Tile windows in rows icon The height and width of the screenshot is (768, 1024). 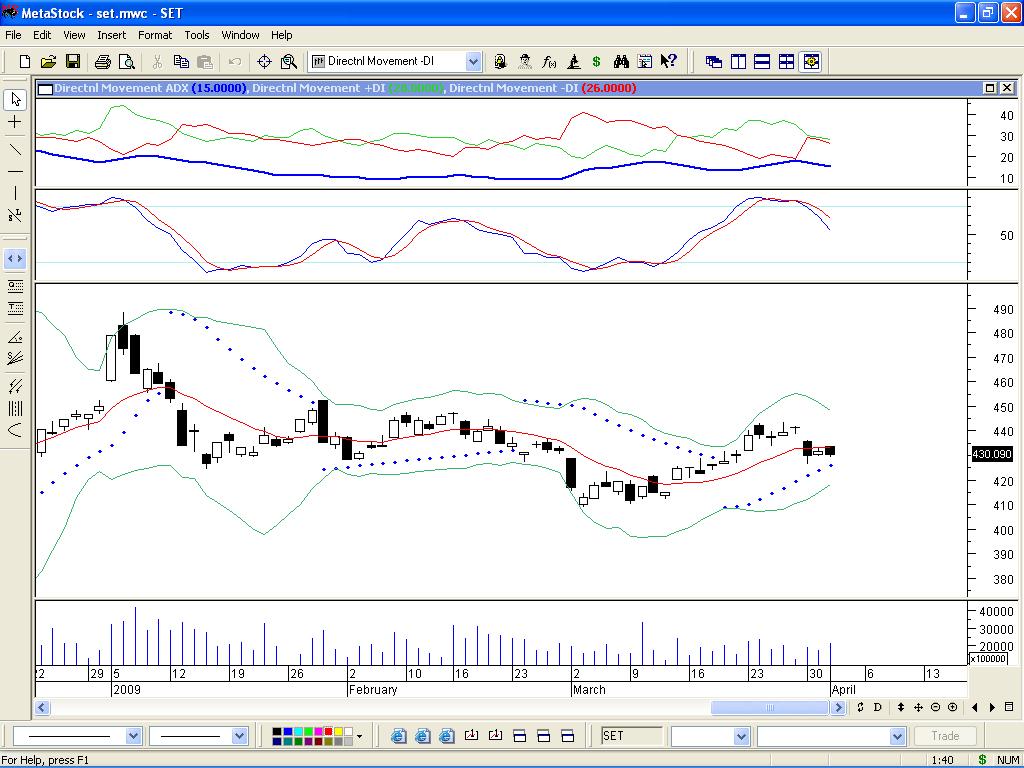pos(762,61)
